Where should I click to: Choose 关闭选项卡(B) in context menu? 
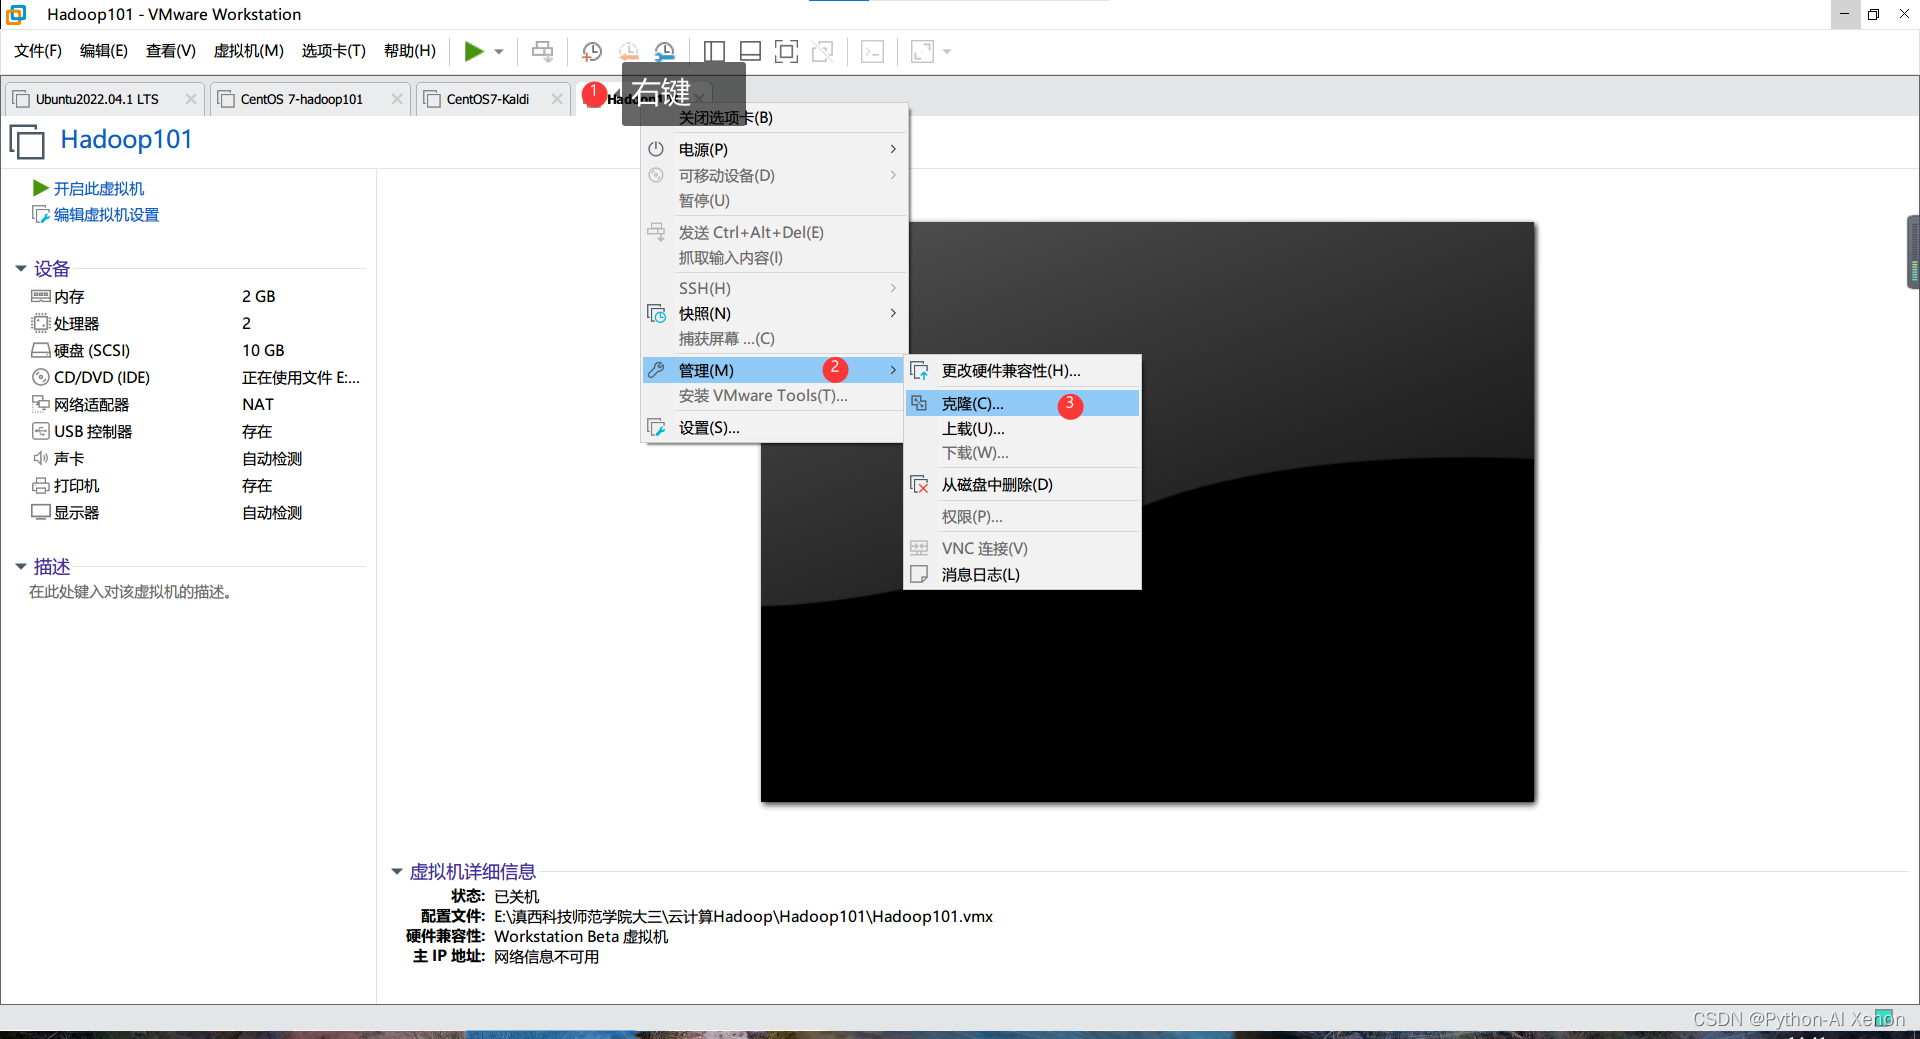click(775, 118)
